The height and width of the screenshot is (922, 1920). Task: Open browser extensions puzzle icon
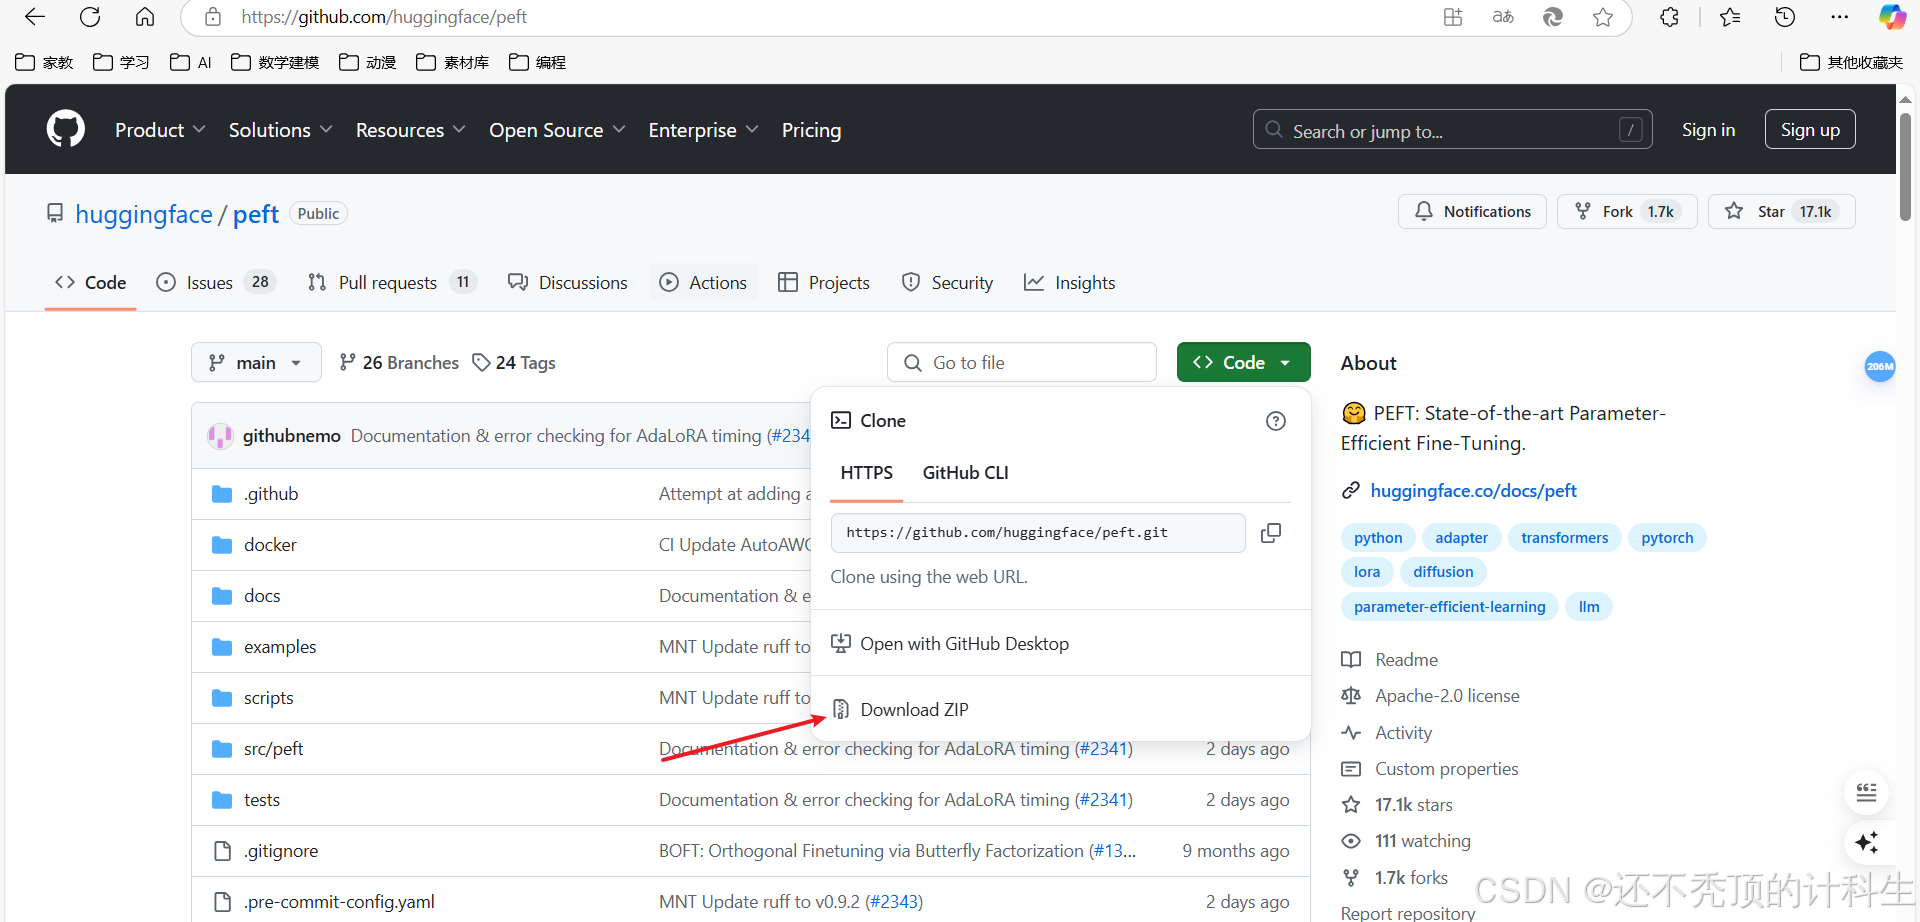(x=1669, y=17)
